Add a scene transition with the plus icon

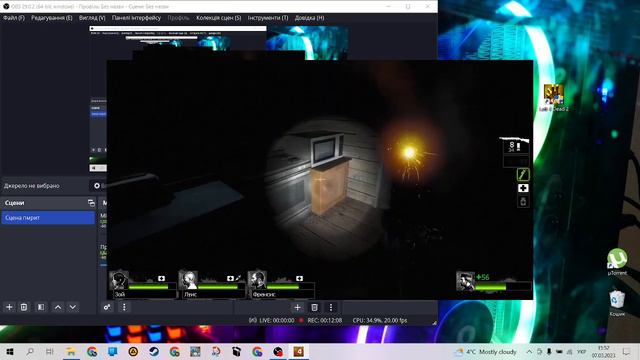click(x=297, y=307)
